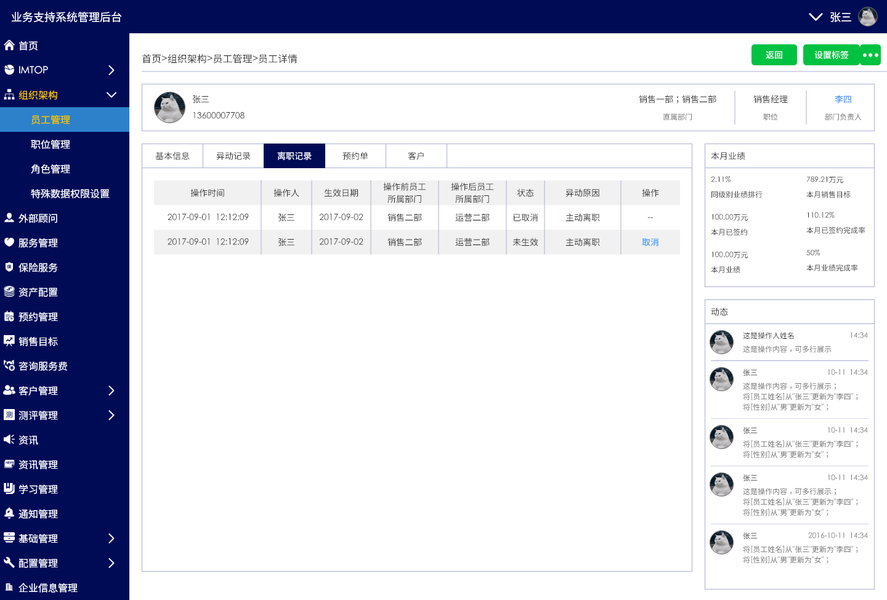Expand the 测评管理 chevron
This screenshot has height=600, width=887.
[111, 415]
